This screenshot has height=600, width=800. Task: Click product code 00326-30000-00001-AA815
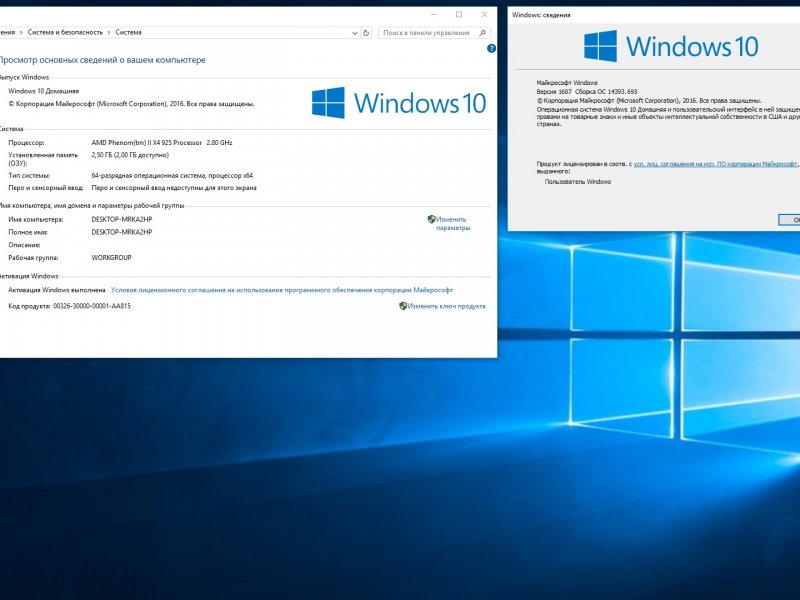[x=92, y=306]
